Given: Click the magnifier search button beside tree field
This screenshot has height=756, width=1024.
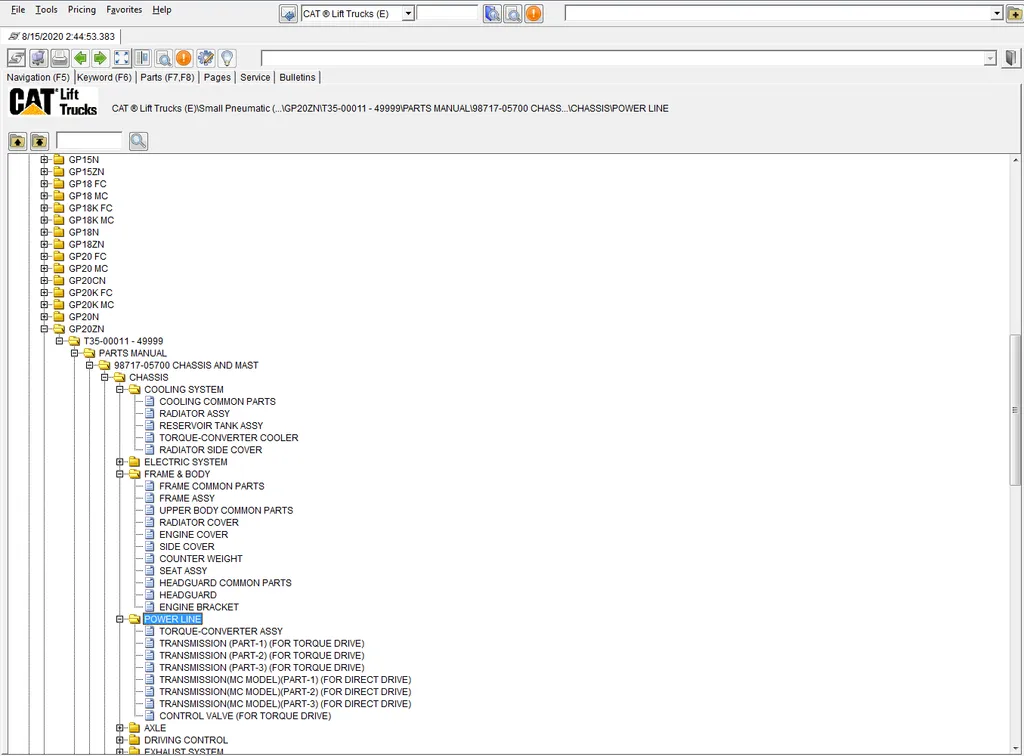Looking at the screenshot, I should [x=138, y=141].
